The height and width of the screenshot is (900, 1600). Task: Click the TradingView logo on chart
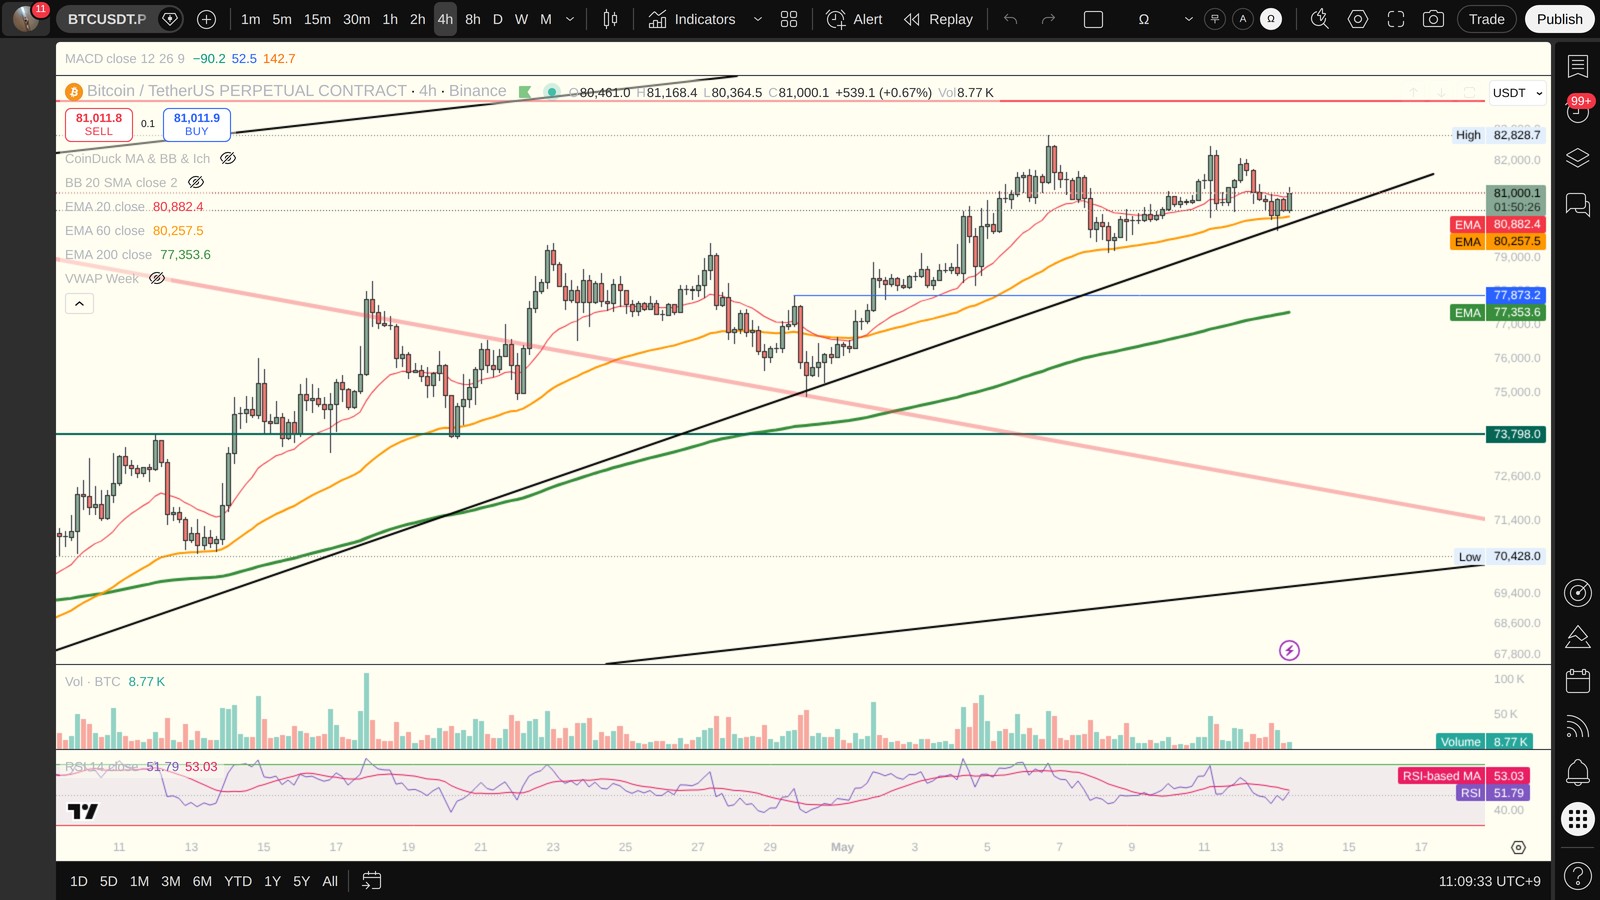[83, 811]
